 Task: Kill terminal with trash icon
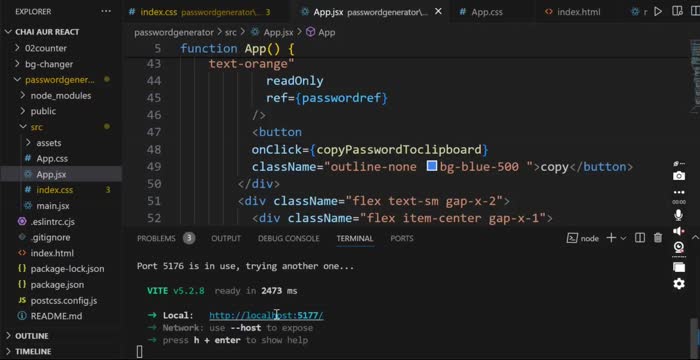pyautogui.click(x=658, y=238)
